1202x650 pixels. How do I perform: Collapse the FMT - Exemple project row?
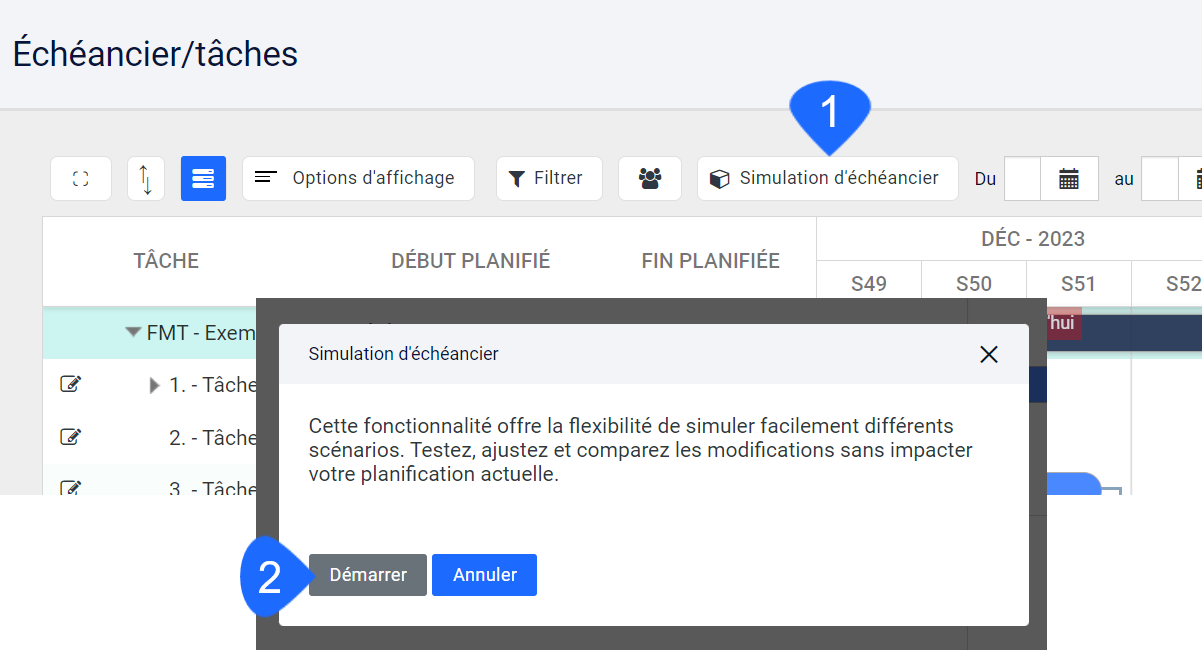click(x=132, y=332)
